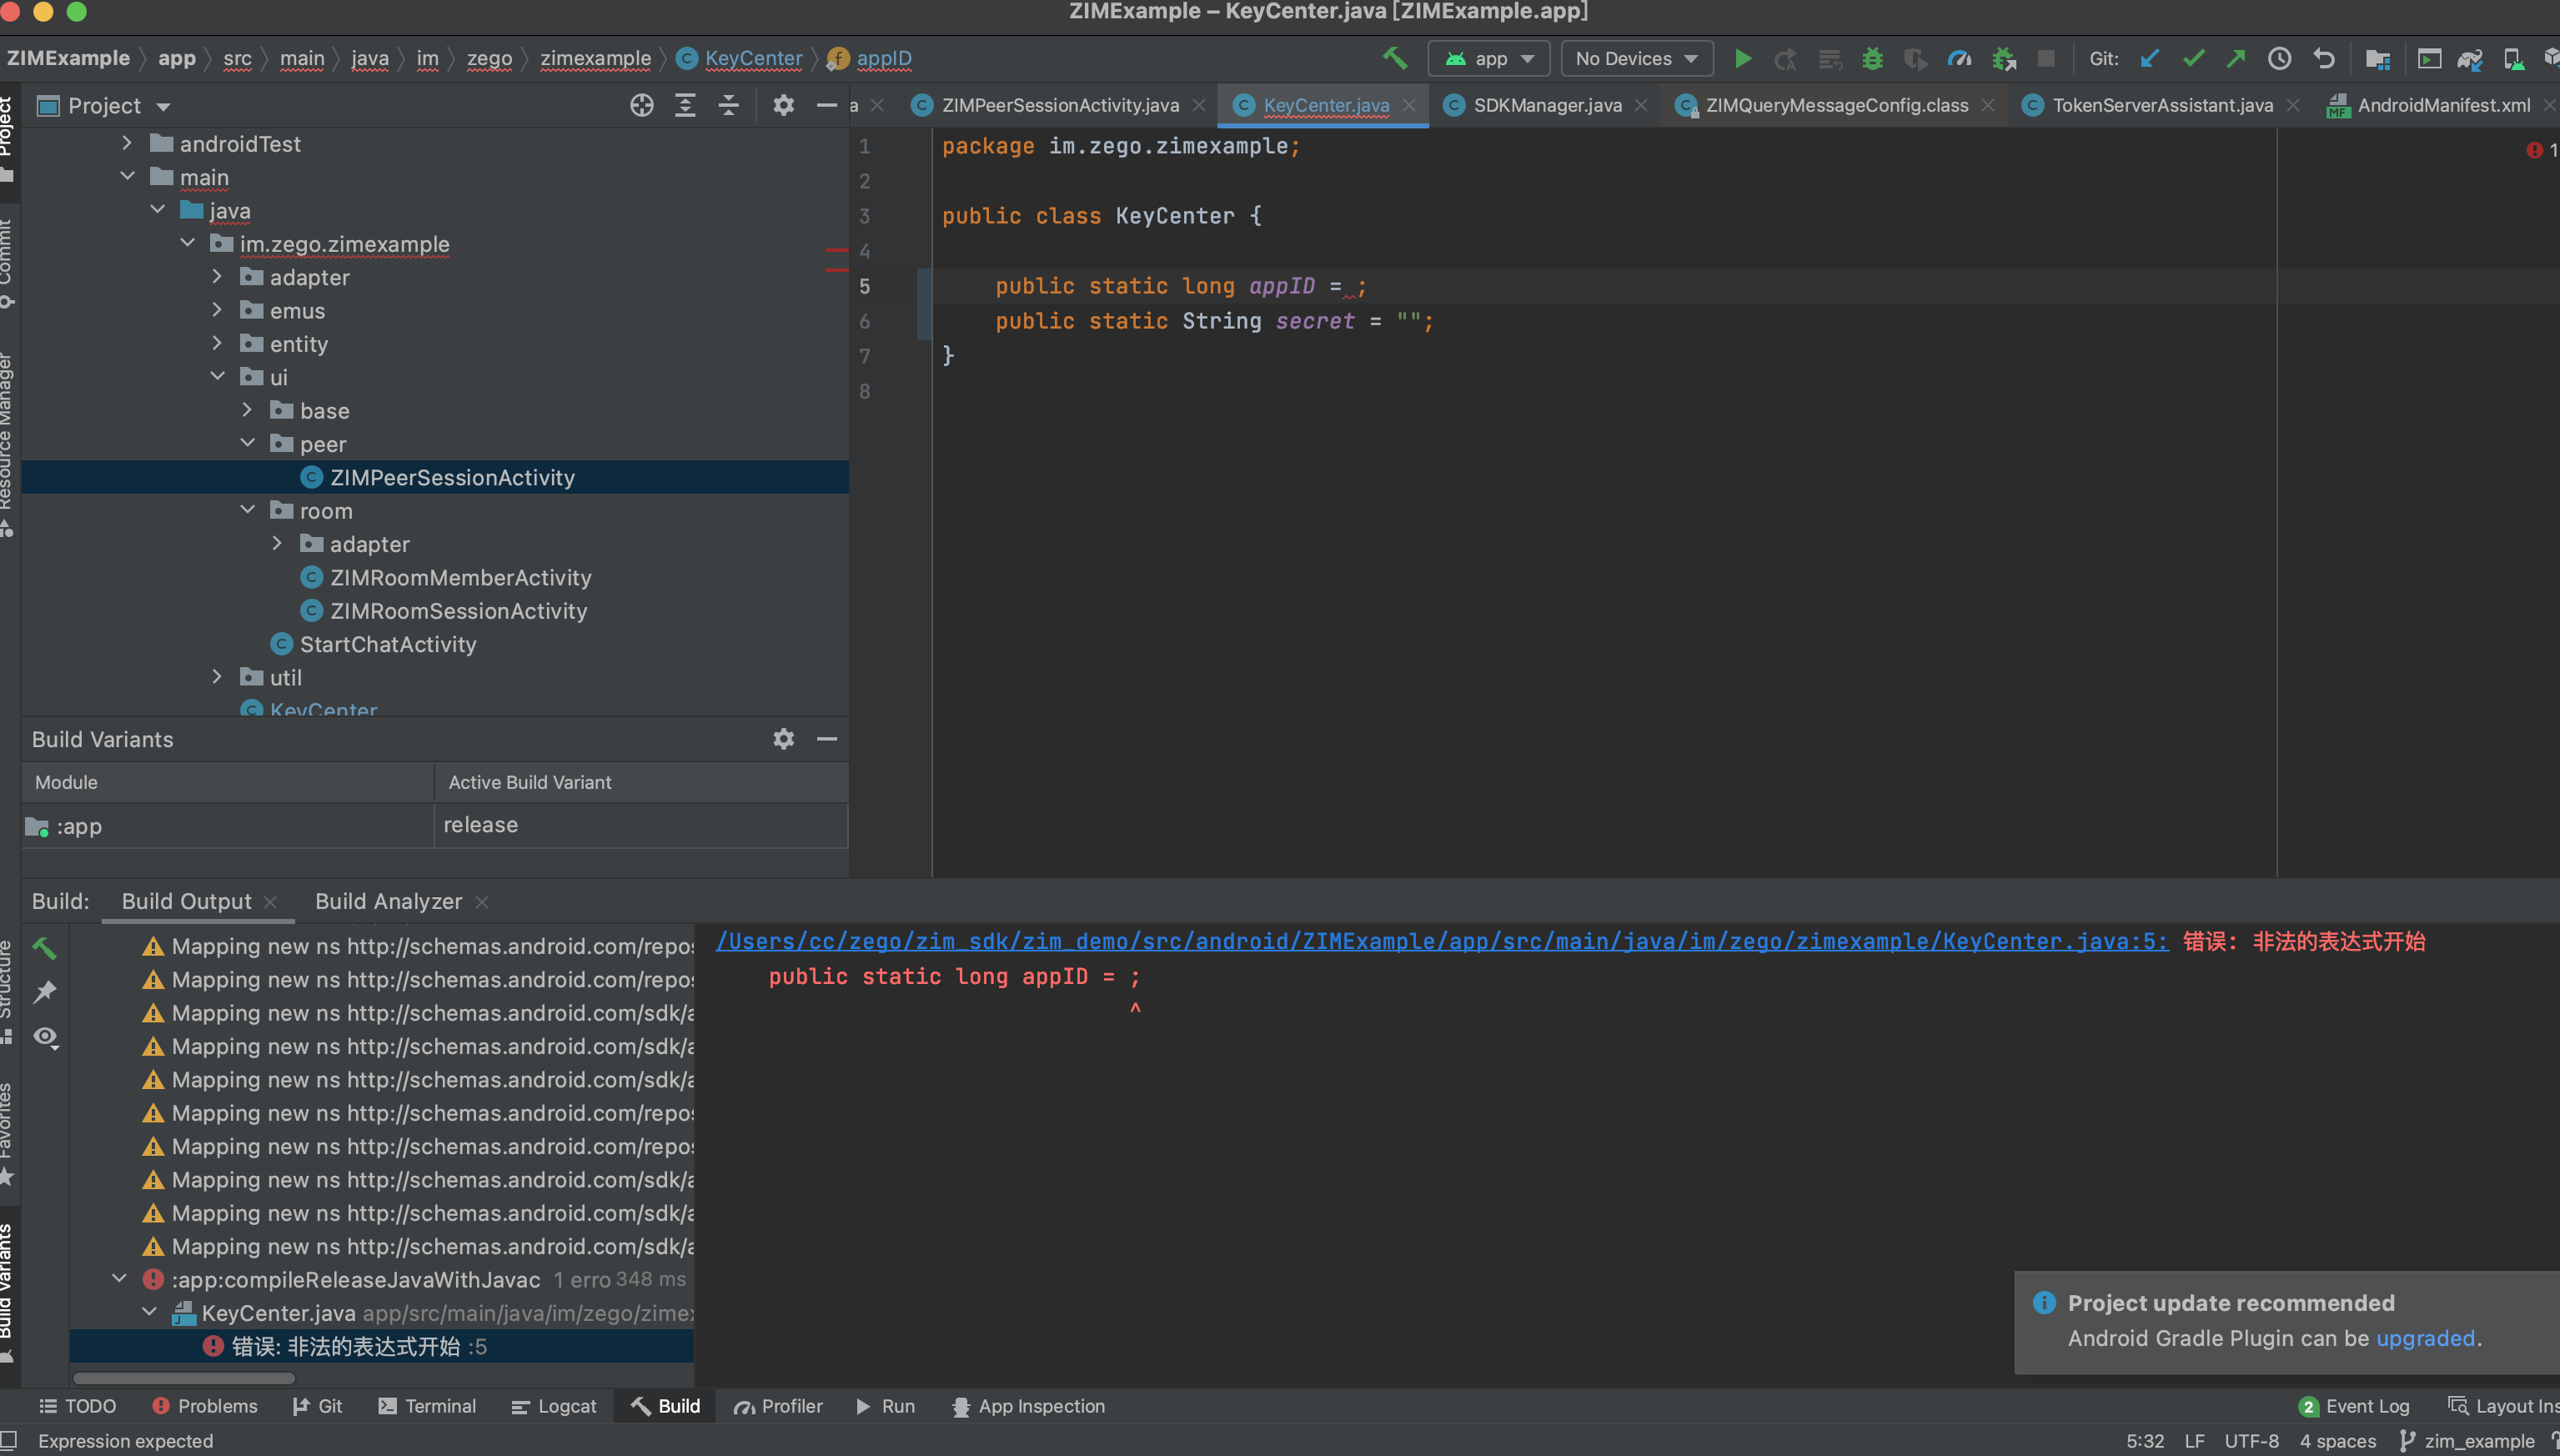Click the UTF-8 encoding status item
The width and height of the screenshot is (2560, 1456).
(x=2251, y=1441)
